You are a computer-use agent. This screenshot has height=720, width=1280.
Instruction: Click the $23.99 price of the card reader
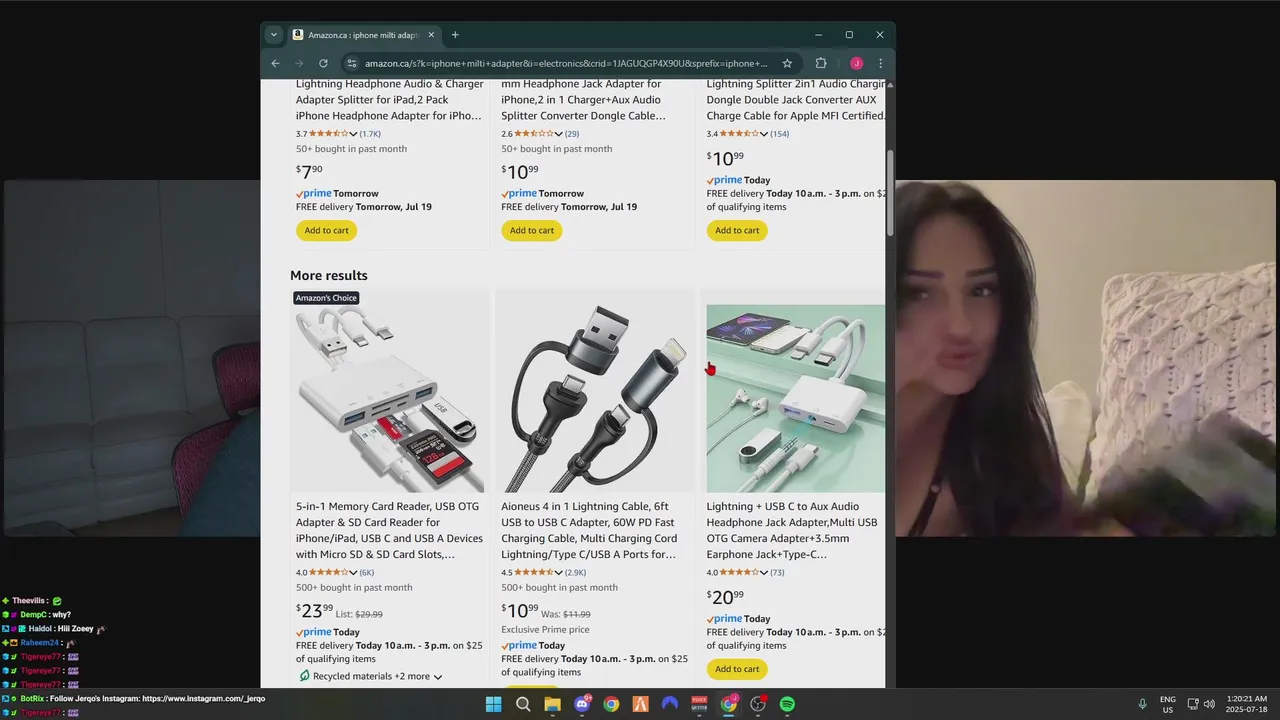coord(315,611)
